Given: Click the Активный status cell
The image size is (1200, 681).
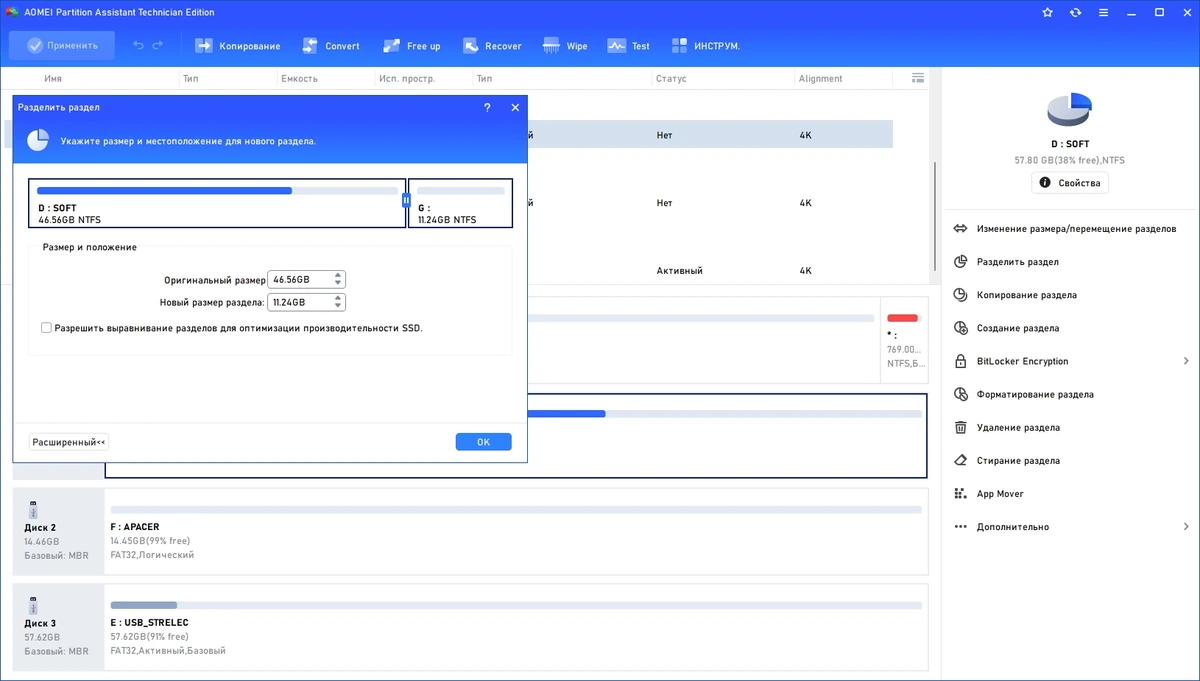Looking at the screenshot, I should [x=680, y=271].
